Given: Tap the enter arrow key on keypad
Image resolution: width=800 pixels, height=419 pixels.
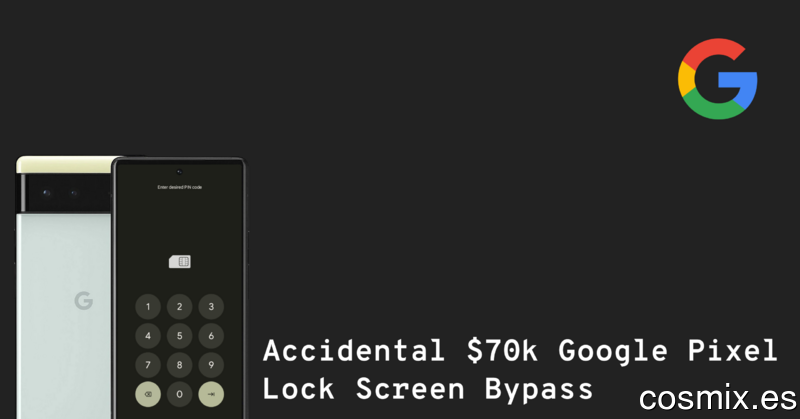Looking at the screenshot, I should 211,394.
